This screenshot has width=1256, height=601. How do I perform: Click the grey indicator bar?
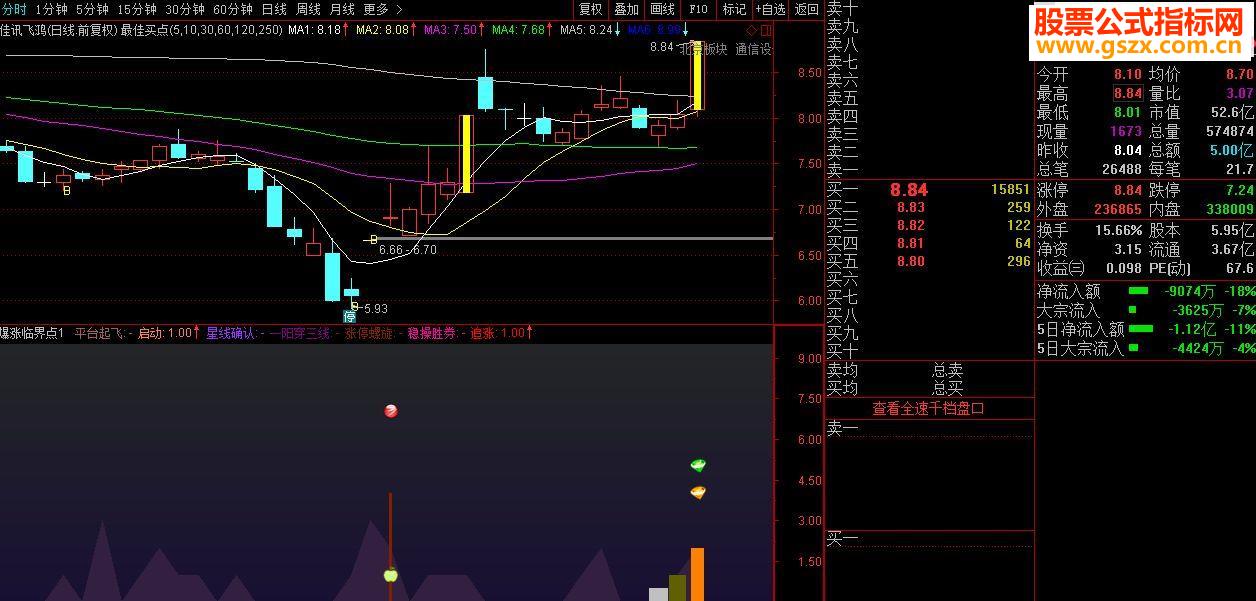pyautogui.click(x=658, y=594)
